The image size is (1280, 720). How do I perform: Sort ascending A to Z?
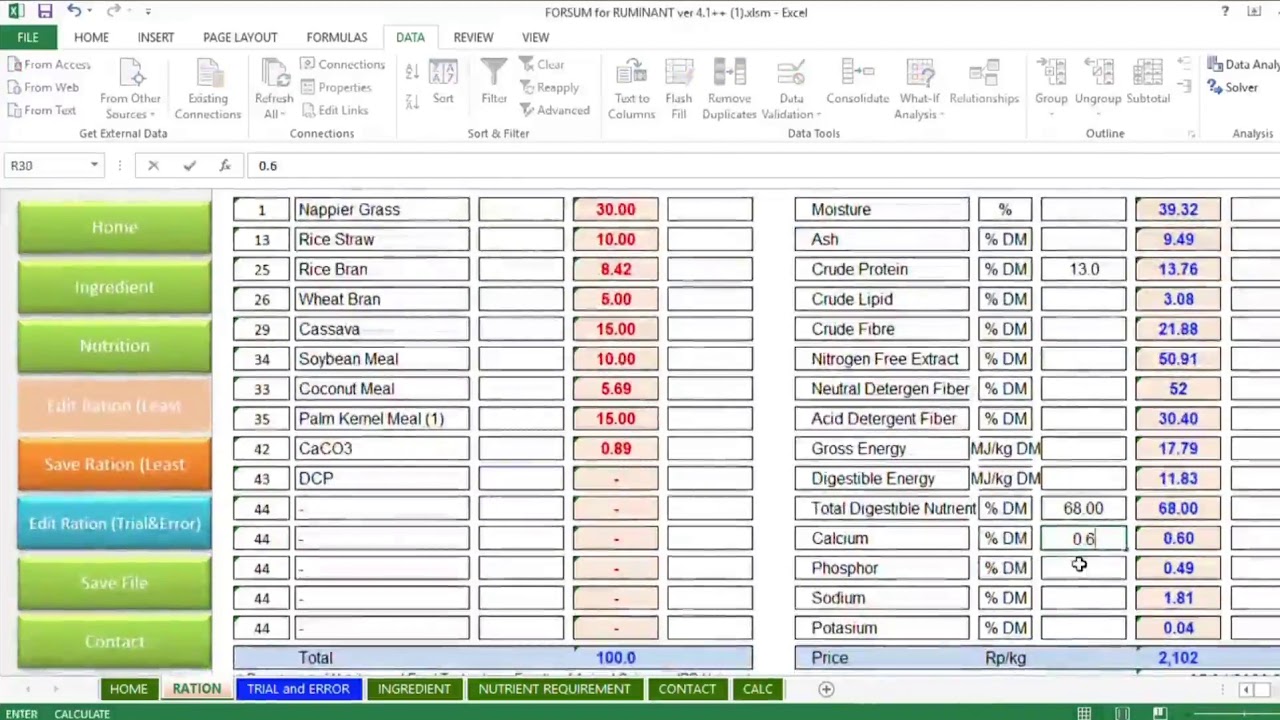coord(412,70)
